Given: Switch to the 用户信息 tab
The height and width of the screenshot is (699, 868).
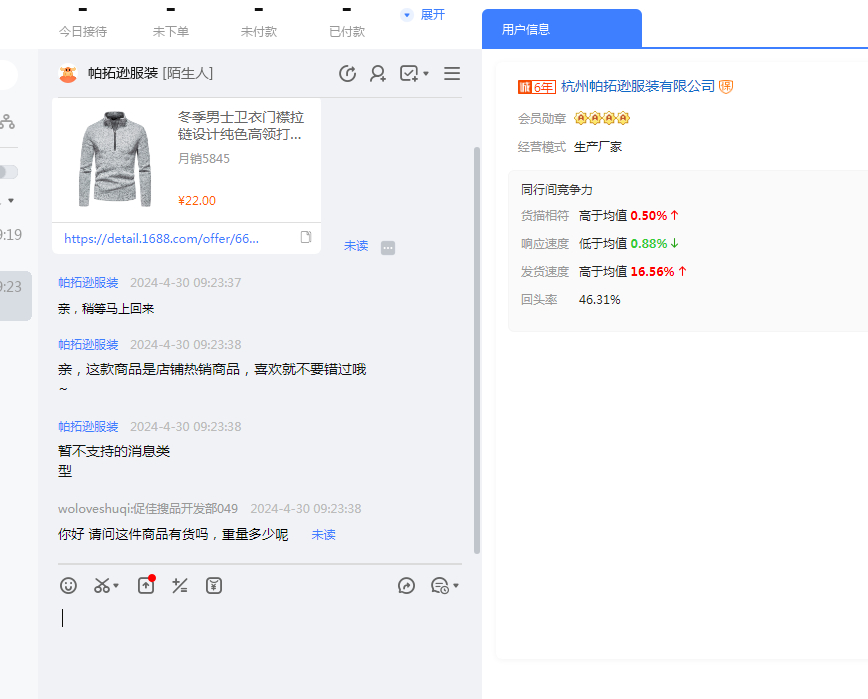Looking at the screenshot, I should [x=526, y=29].
